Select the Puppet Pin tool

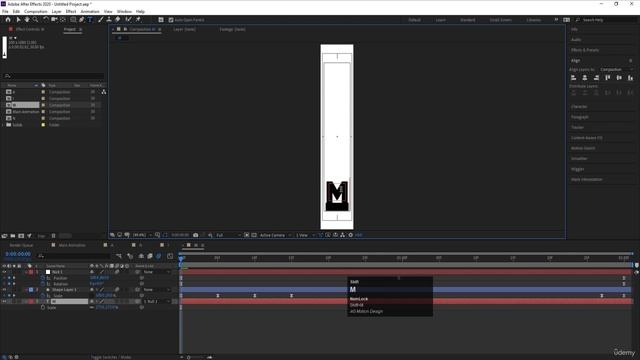pos(138,19)
